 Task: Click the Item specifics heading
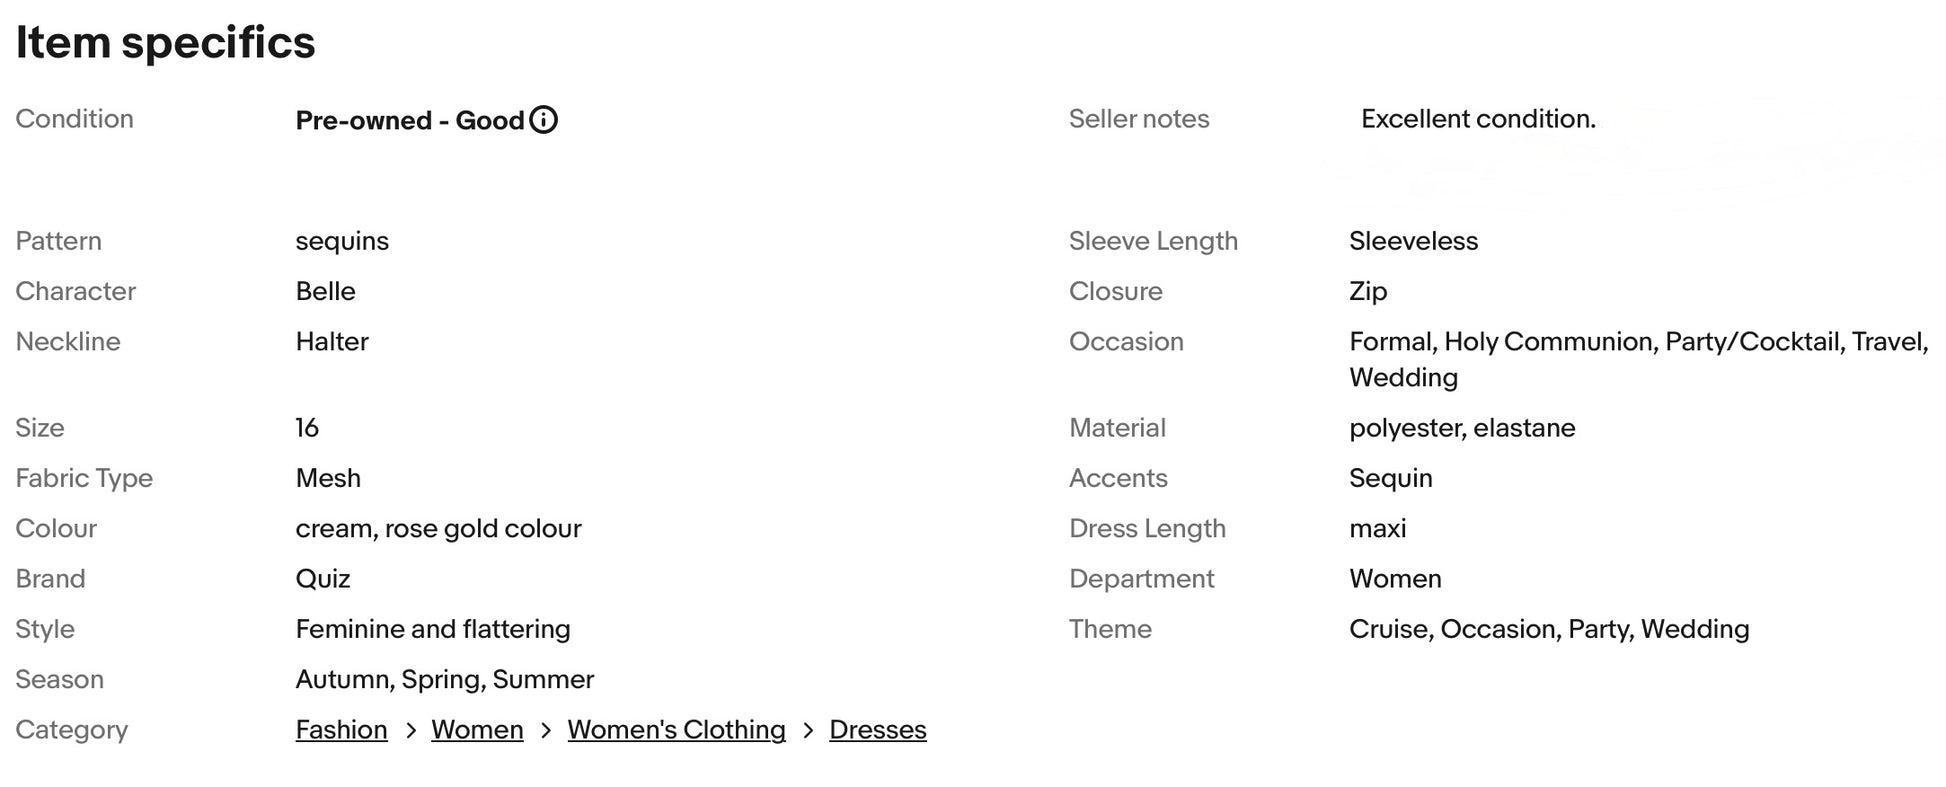165,43
